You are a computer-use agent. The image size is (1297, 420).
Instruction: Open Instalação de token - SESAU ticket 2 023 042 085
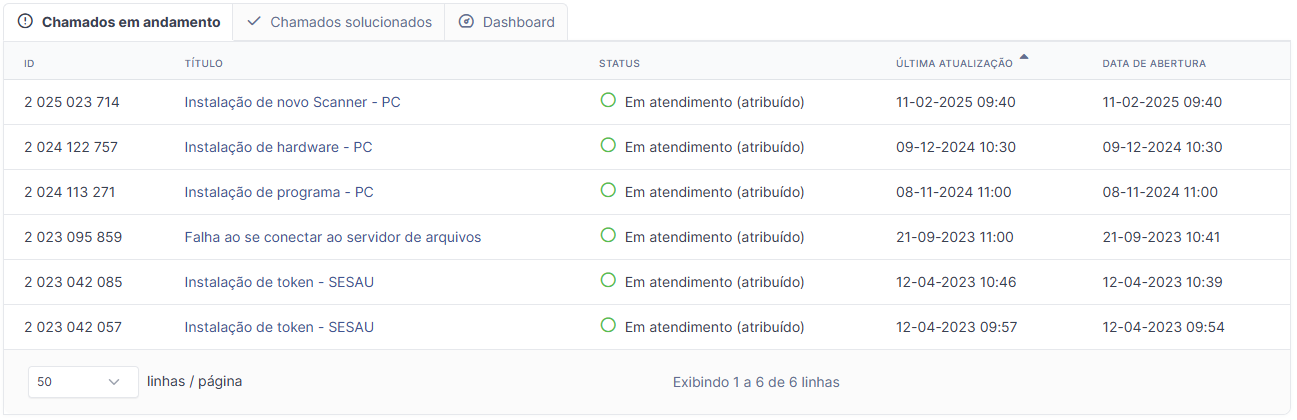[279, 282]
